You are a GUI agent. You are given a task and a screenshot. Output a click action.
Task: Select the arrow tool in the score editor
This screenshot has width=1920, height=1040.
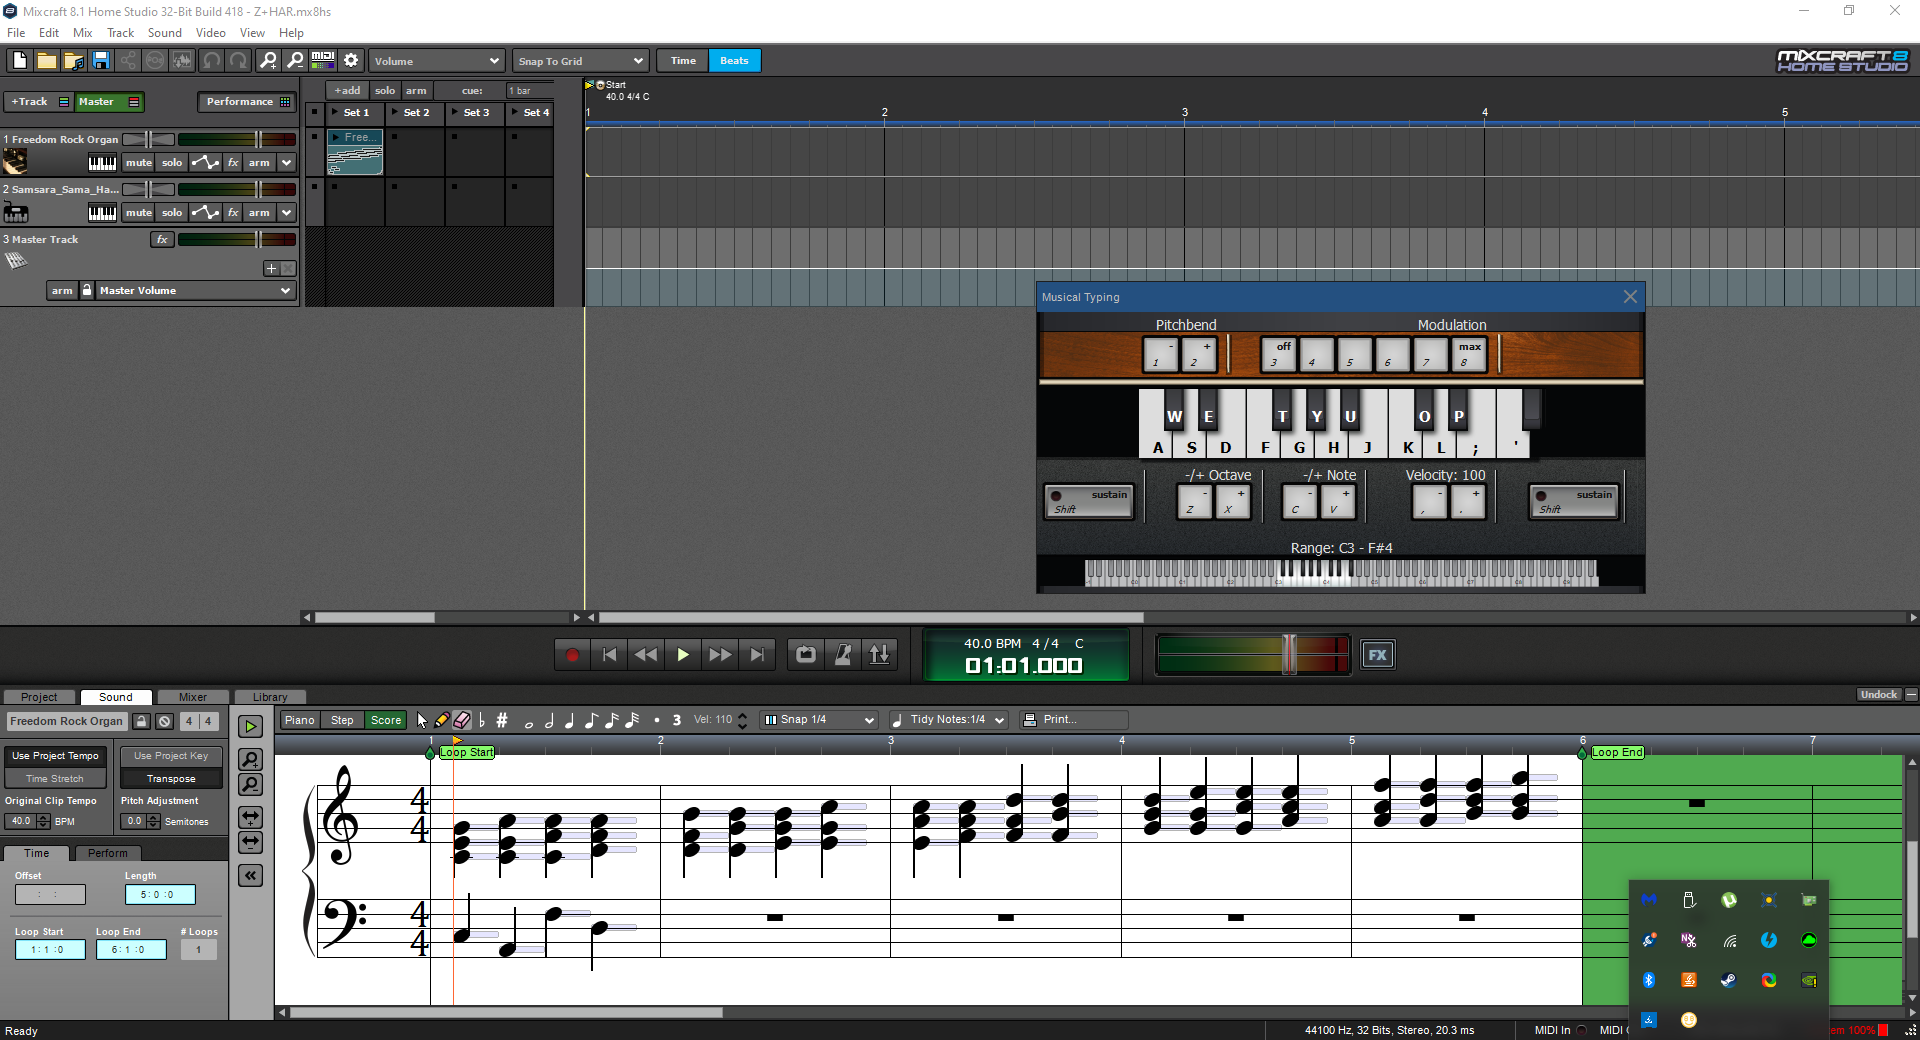tap(422, 720)
